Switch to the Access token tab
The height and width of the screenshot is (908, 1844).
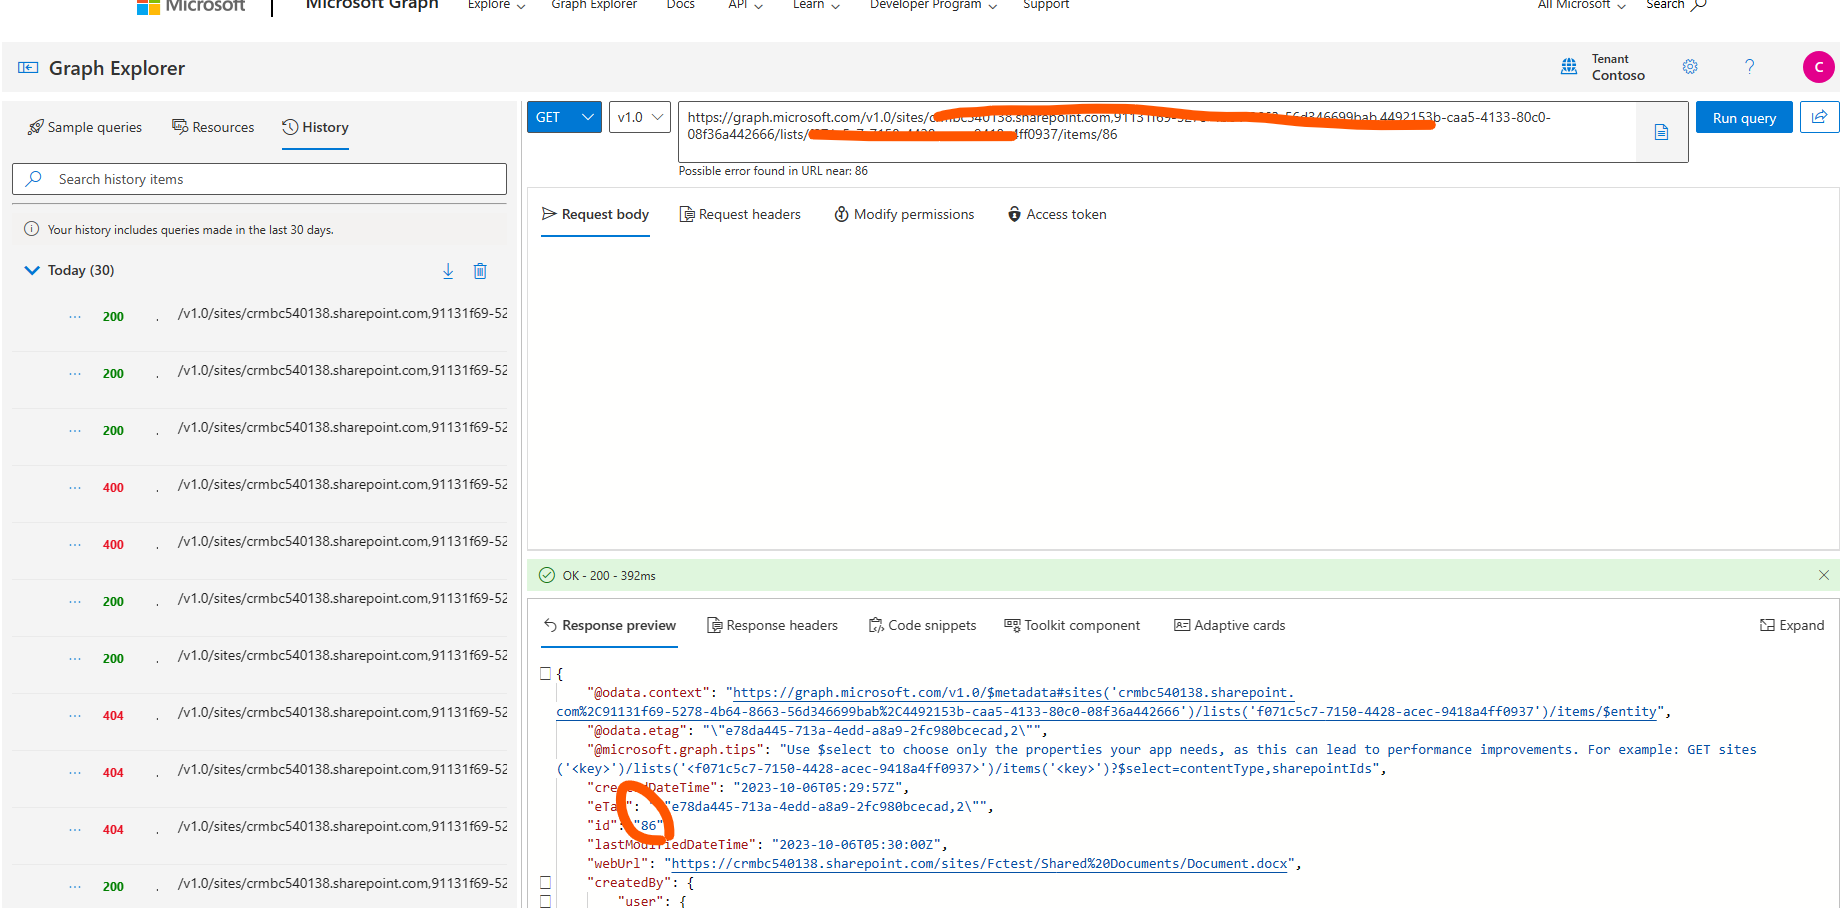(x=1057, y=214)
